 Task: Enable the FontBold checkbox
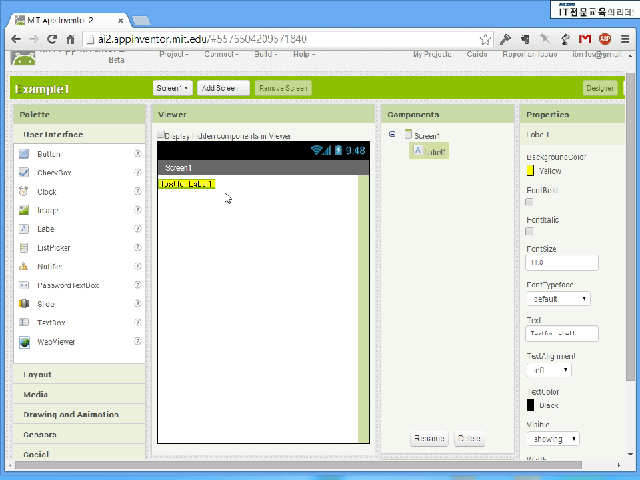tap(529, 202)
